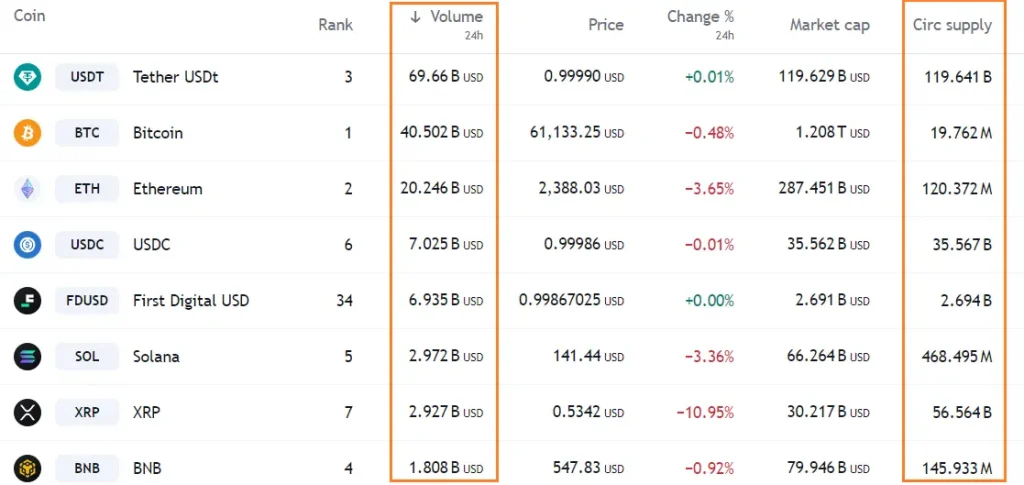Screen dimensions: 1024x485
Task: Sort by the Rank column header
Action: coord(336,25)
